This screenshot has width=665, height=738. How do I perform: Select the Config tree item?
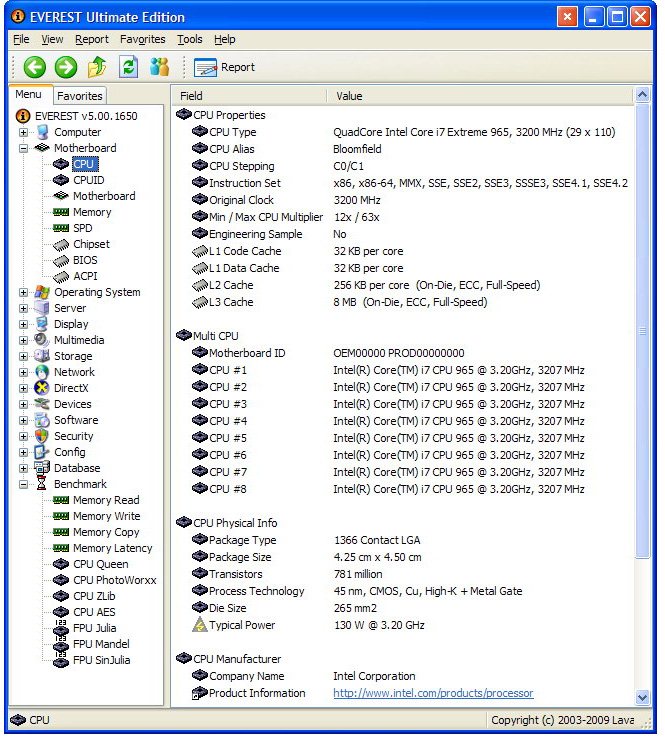(x=70, y=452)
